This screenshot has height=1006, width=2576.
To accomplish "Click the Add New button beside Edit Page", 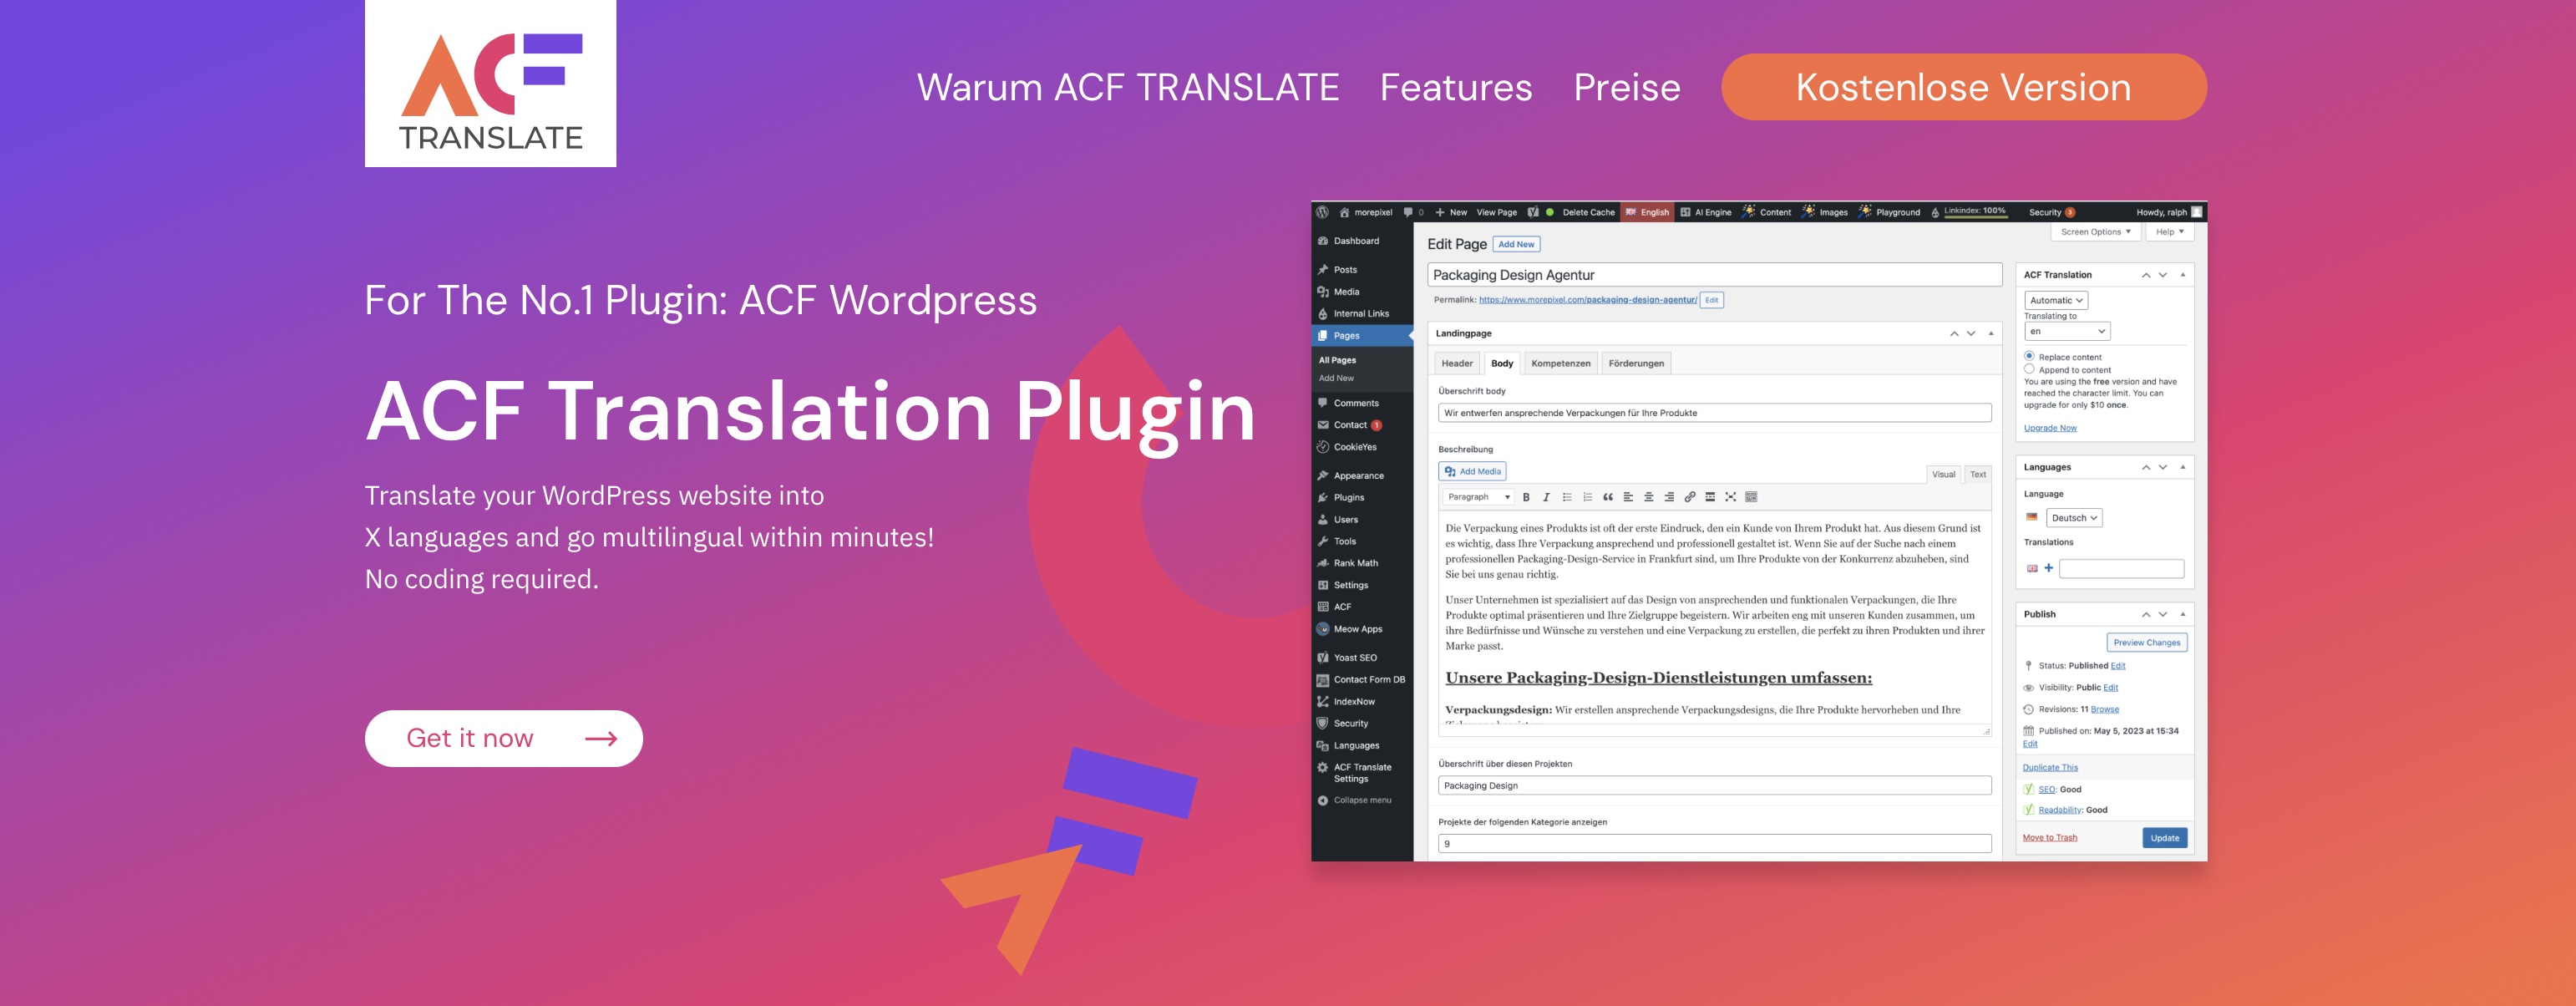I will pyautogui.click(x=1515, y=244).
